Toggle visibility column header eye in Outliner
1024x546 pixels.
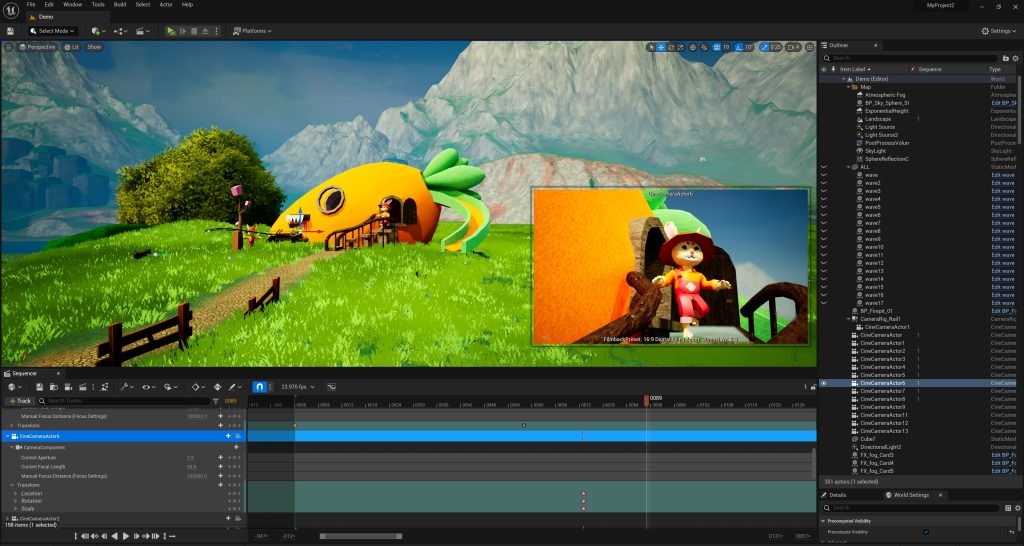pyautogui.click(x=824, y=69)
